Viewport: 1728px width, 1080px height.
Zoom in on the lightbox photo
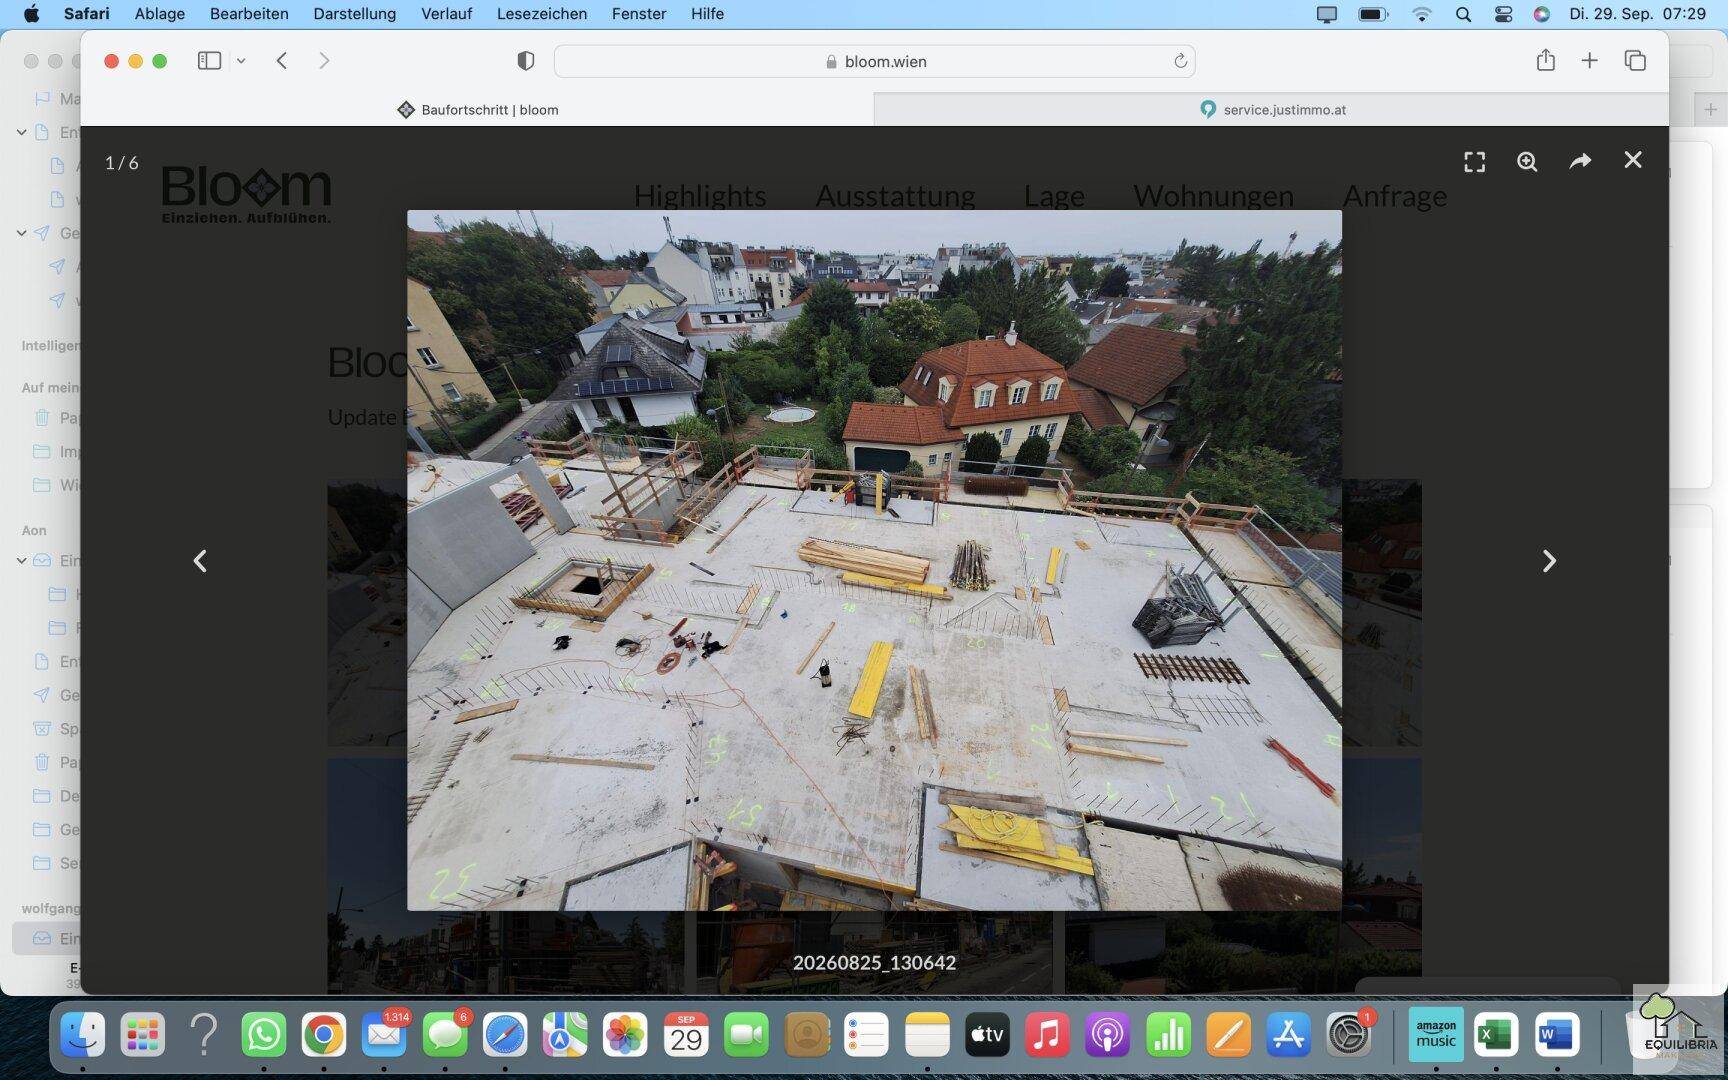tap(1527, 162)
